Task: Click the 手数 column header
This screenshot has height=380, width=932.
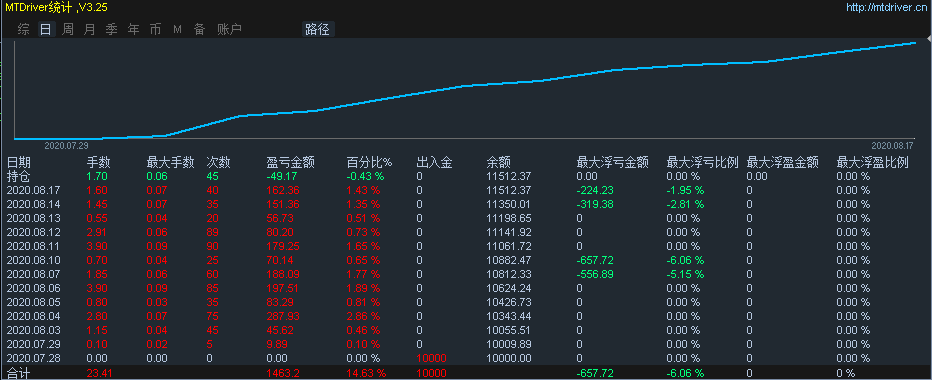Action: point(99,162)
